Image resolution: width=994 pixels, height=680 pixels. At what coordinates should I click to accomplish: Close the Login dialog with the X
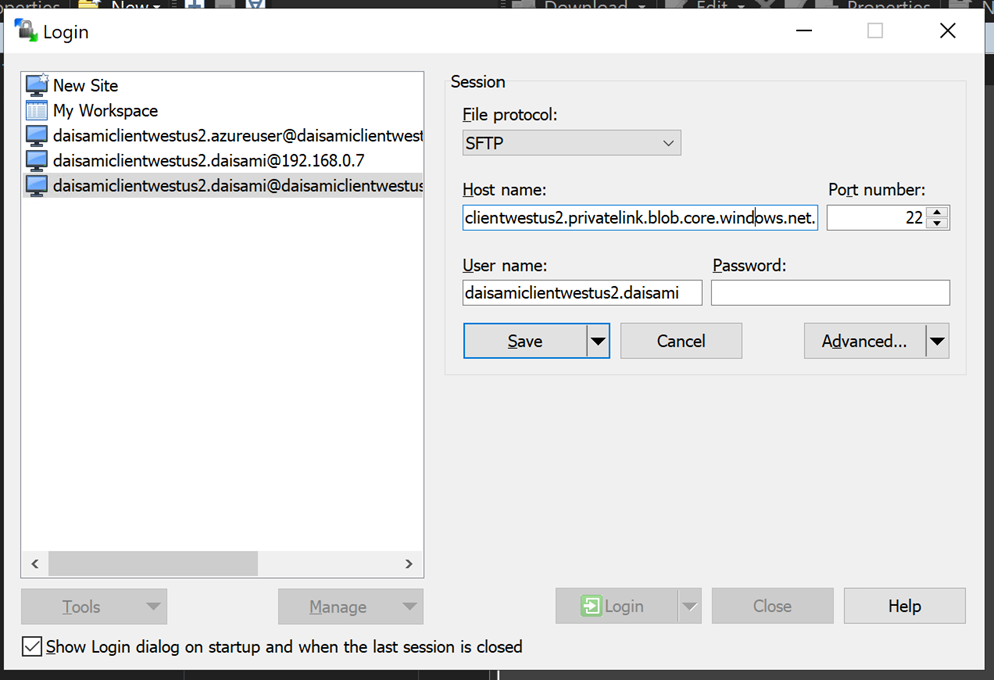click(x=948, y=30)
